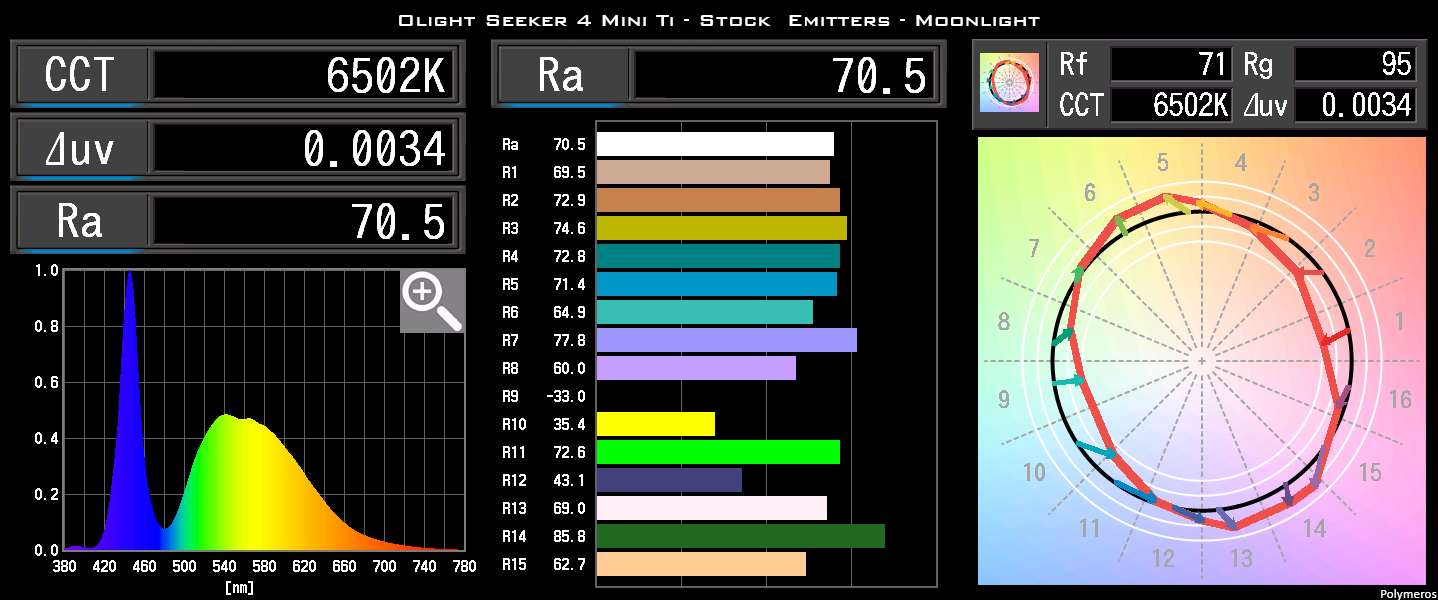This screenshot has height=600, width=1438.
Task: Click the Polymeros watermark text
Action: pos(1406,592)
